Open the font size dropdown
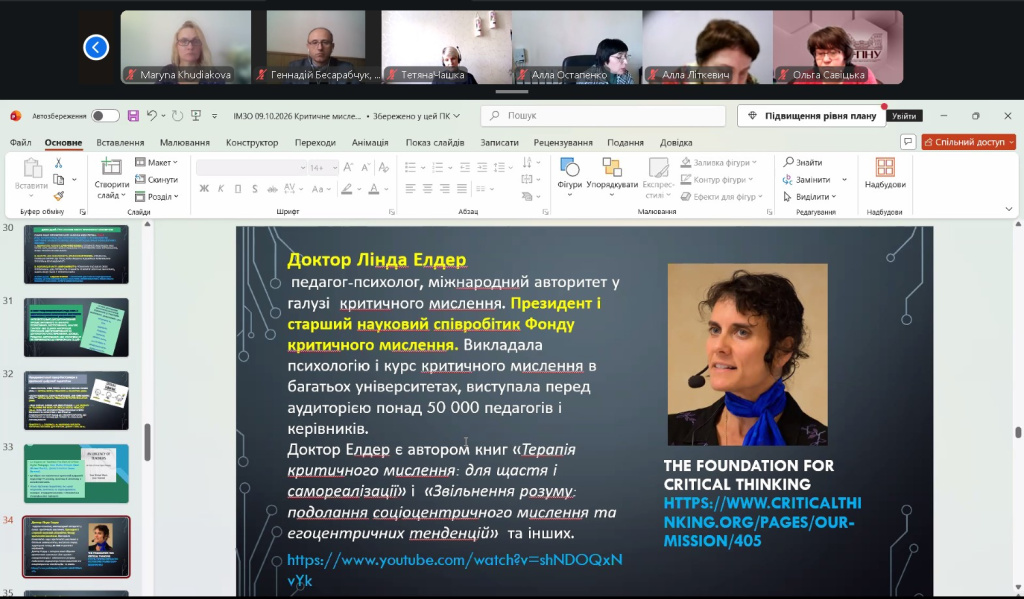The height and width of the screenshot is (599, 1024). 335,168
